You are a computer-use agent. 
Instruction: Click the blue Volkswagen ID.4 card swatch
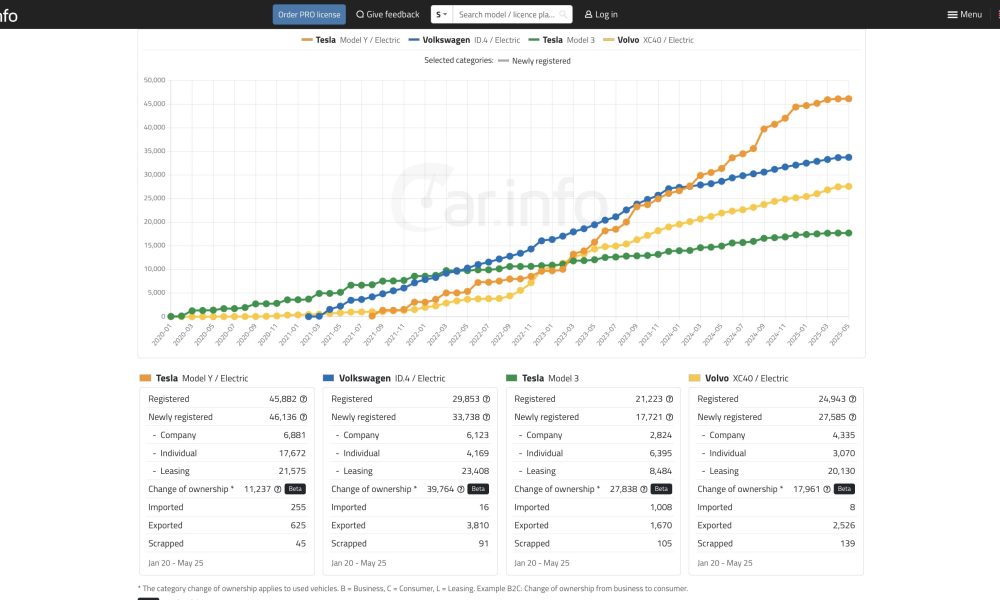coord(328,378)
